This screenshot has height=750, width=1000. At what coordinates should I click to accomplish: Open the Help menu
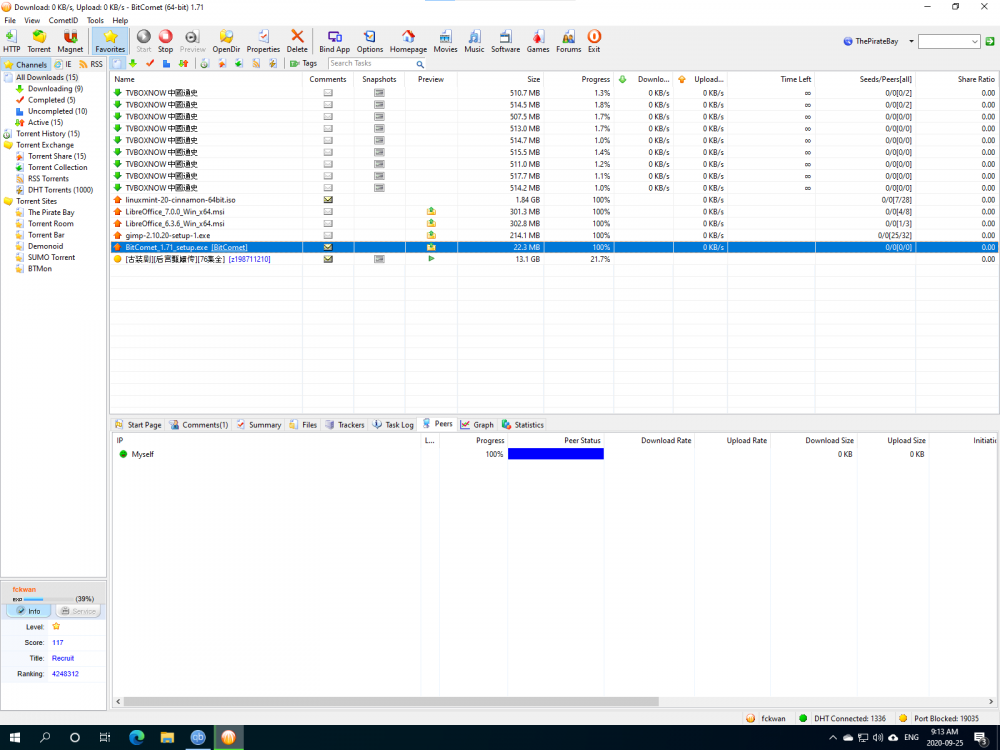click(120, 20)
